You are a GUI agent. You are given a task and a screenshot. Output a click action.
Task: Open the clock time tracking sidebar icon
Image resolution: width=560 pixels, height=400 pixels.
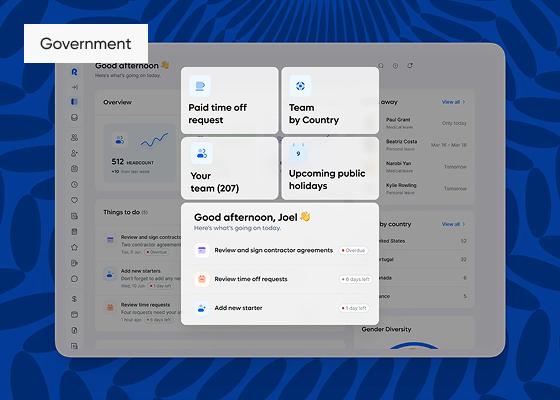pyautogui.click(x=74, y=185)
